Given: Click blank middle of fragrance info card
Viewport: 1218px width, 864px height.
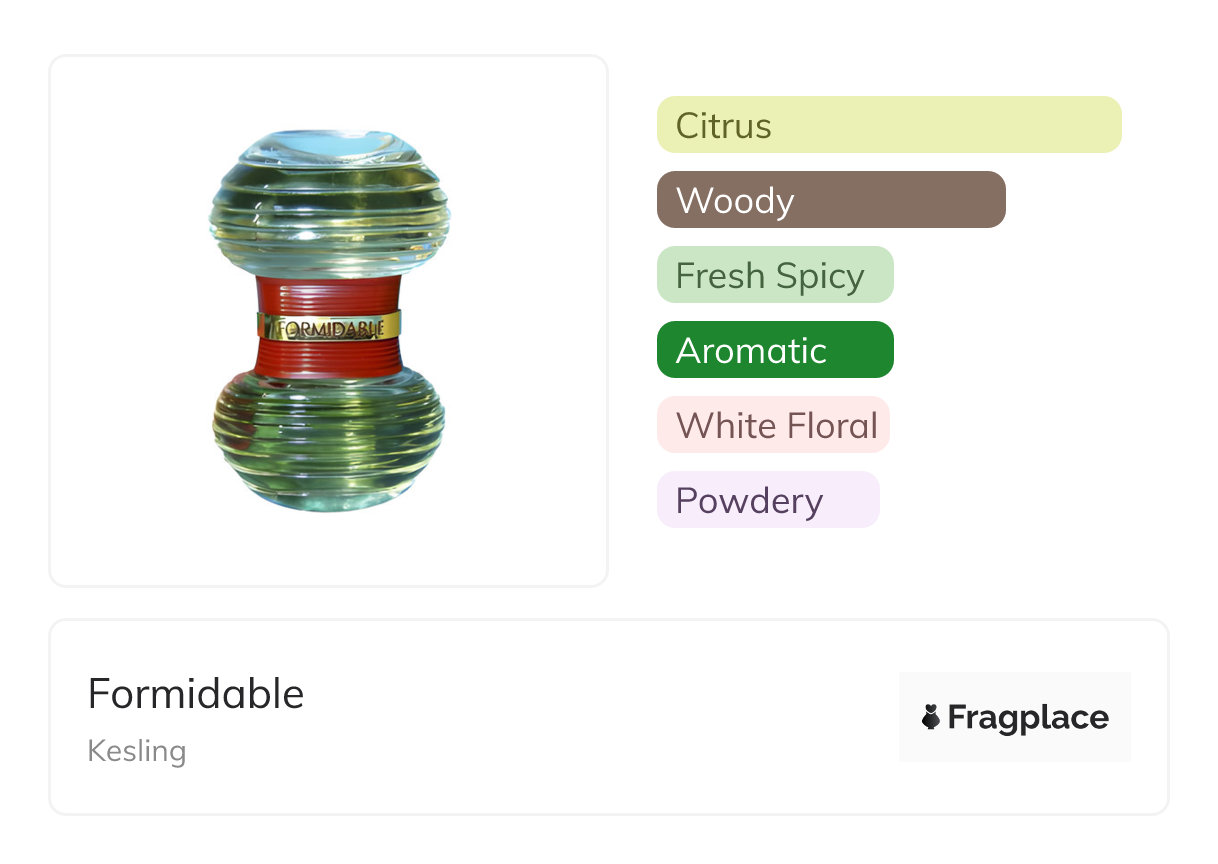Looking at the screenshot, I should click(x=600, y=717).
